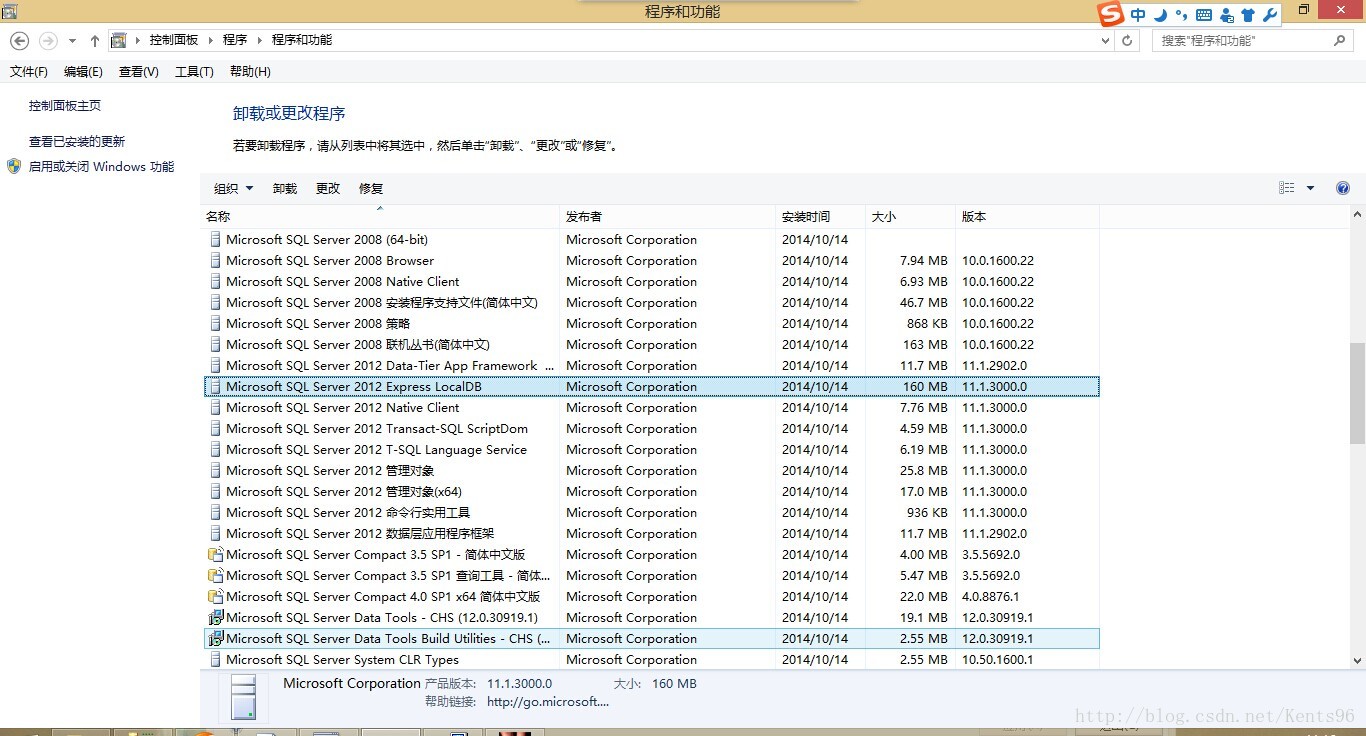
Task: Expand the chevron after 程序 breadcrumb
Action: coord(260,40)
